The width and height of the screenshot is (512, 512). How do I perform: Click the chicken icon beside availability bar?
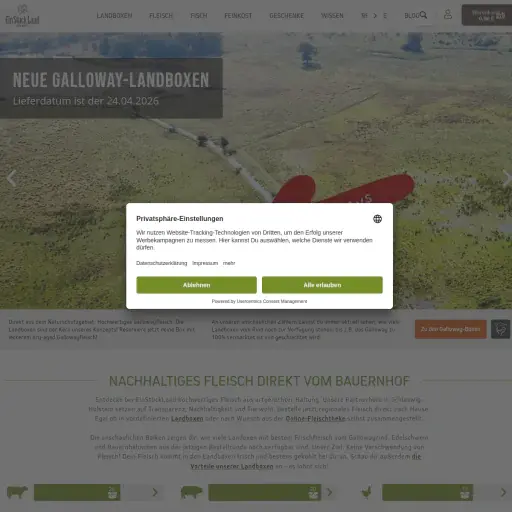(367, 492)
